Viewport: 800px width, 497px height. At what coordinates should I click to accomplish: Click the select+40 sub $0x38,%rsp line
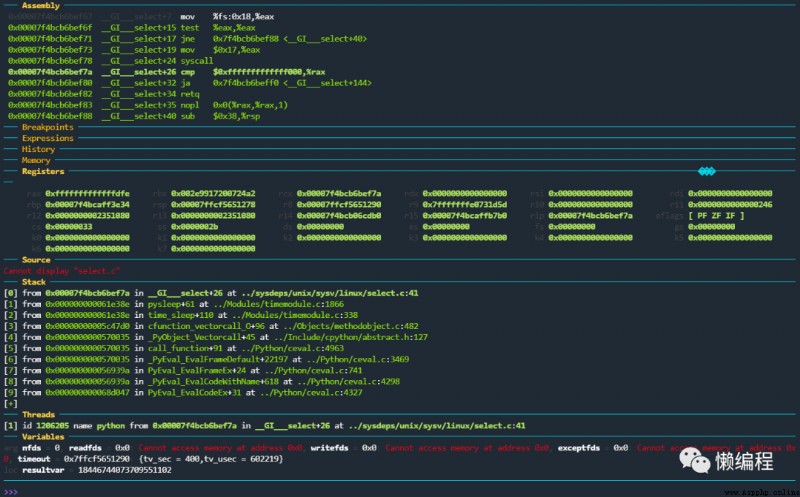click(x=134, y=116)
